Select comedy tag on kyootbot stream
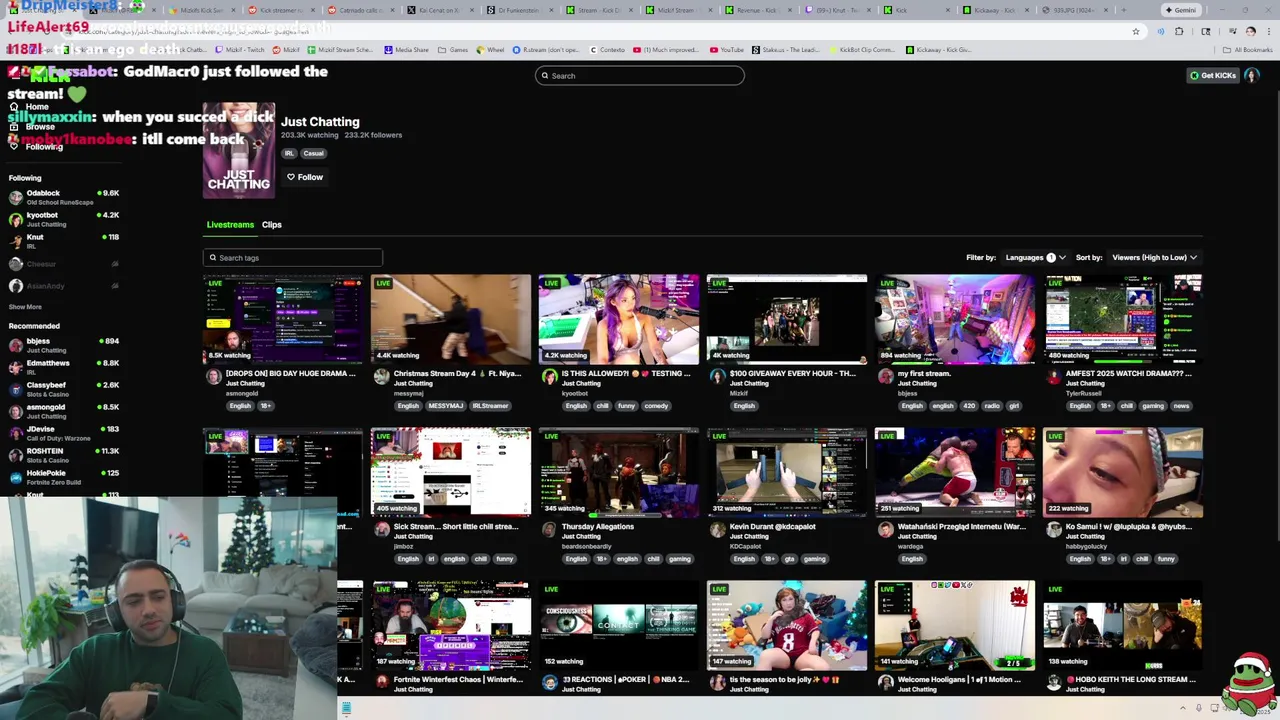 656,406
